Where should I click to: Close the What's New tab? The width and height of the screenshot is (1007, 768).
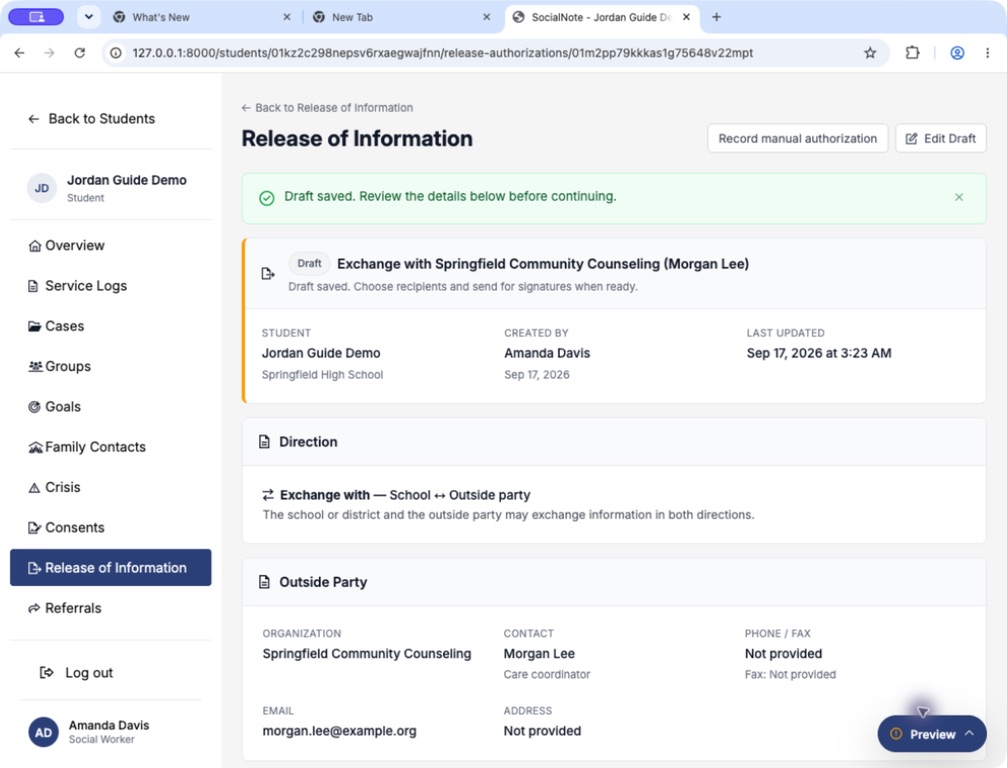(286, 17)
